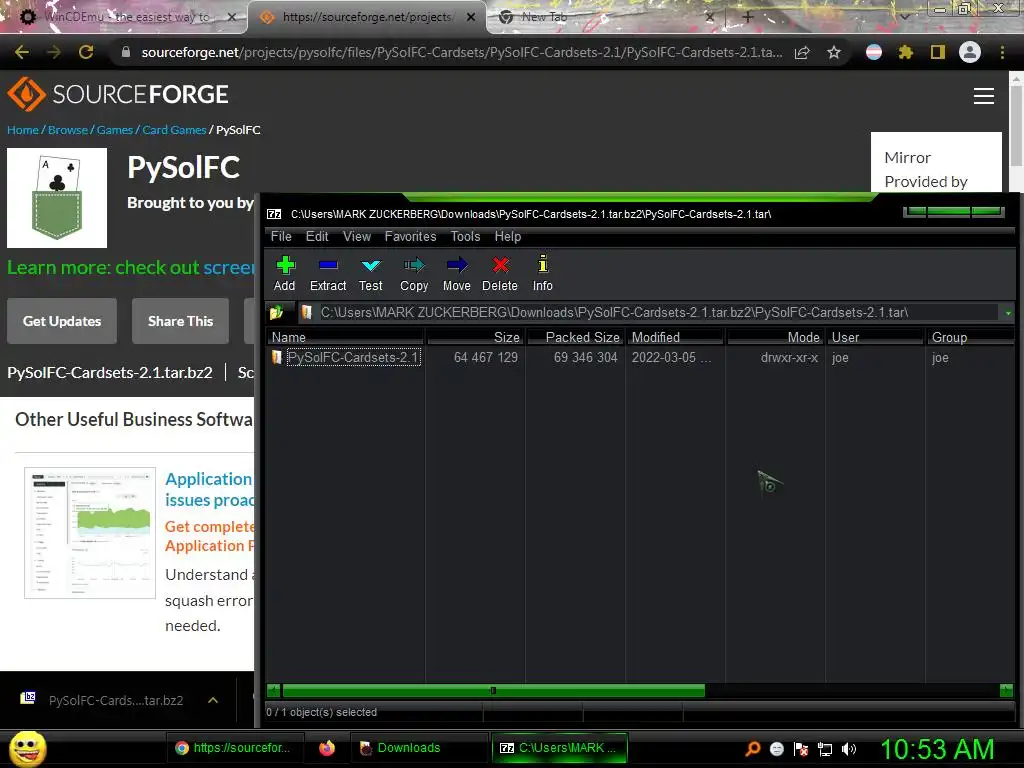Open new tab with plus button

(x=748, y=17)
